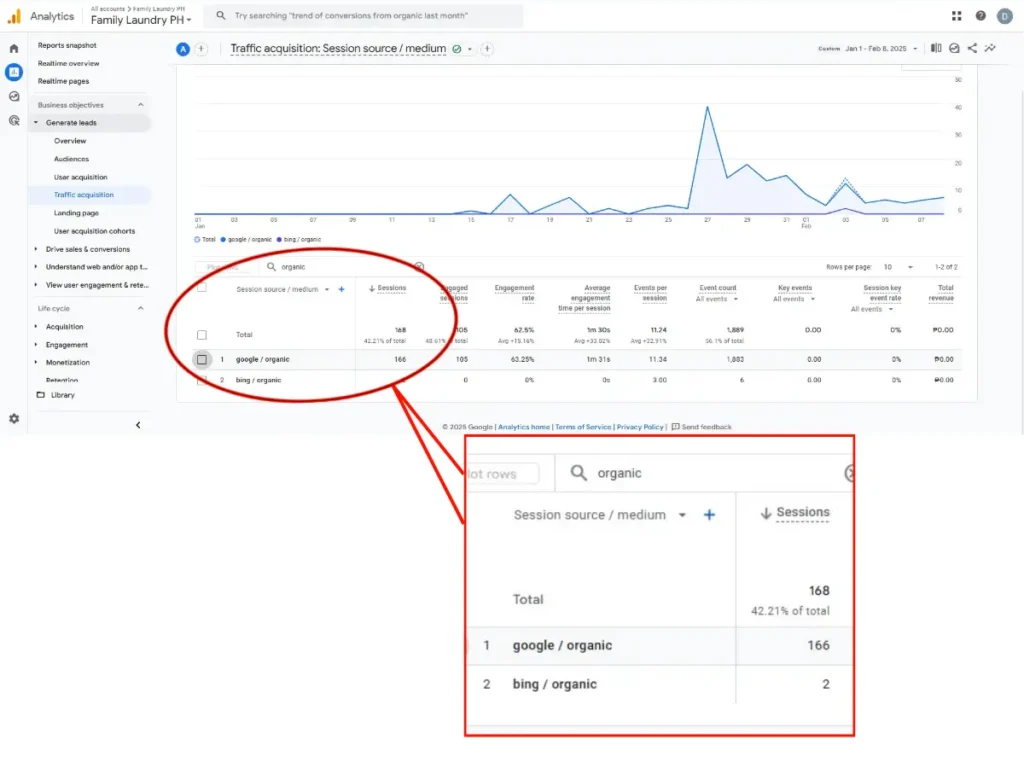Image resolution: width=1024 pixels, height=768 pixels.
Task: Tick the google / organic row checkbox
Action: point(202,360)
